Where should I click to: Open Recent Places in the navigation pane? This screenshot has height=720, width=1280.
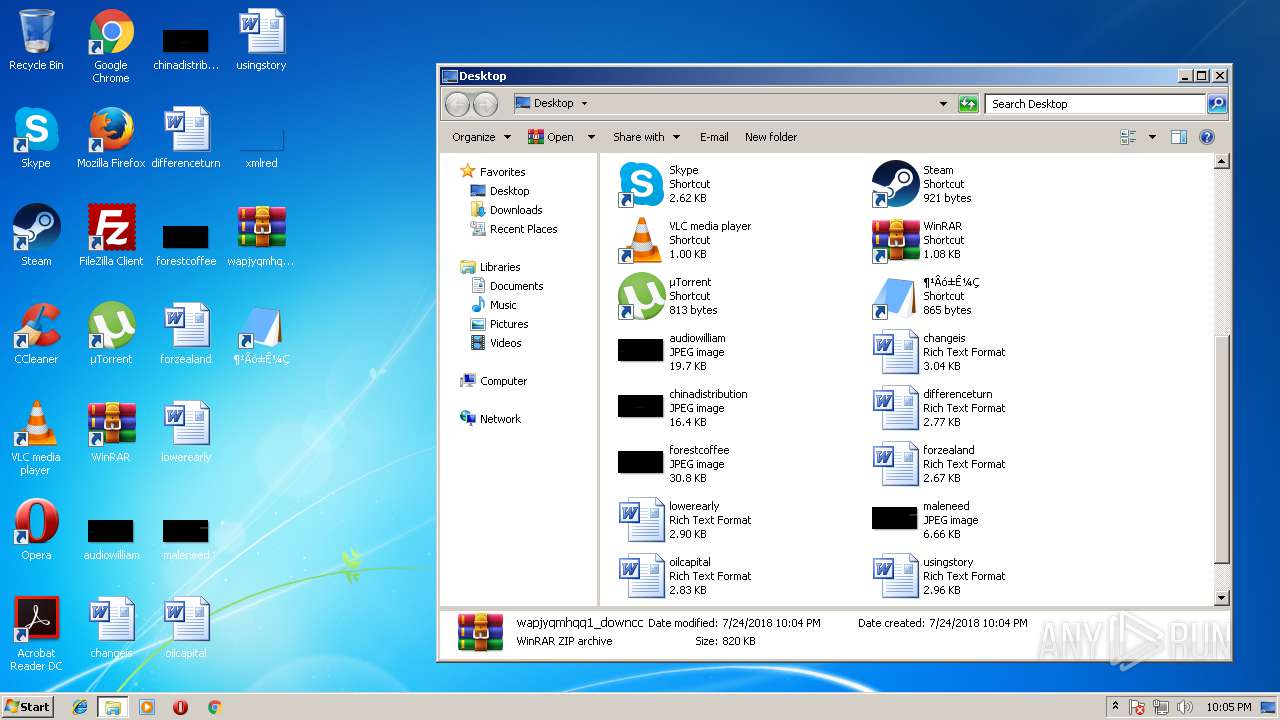(513, 229)
